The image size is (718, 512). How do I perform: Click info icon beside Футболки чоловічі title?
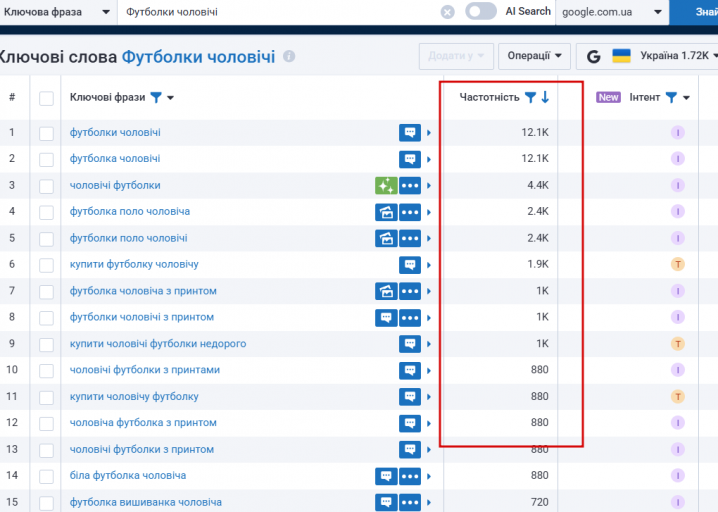(x=289, y=56)
